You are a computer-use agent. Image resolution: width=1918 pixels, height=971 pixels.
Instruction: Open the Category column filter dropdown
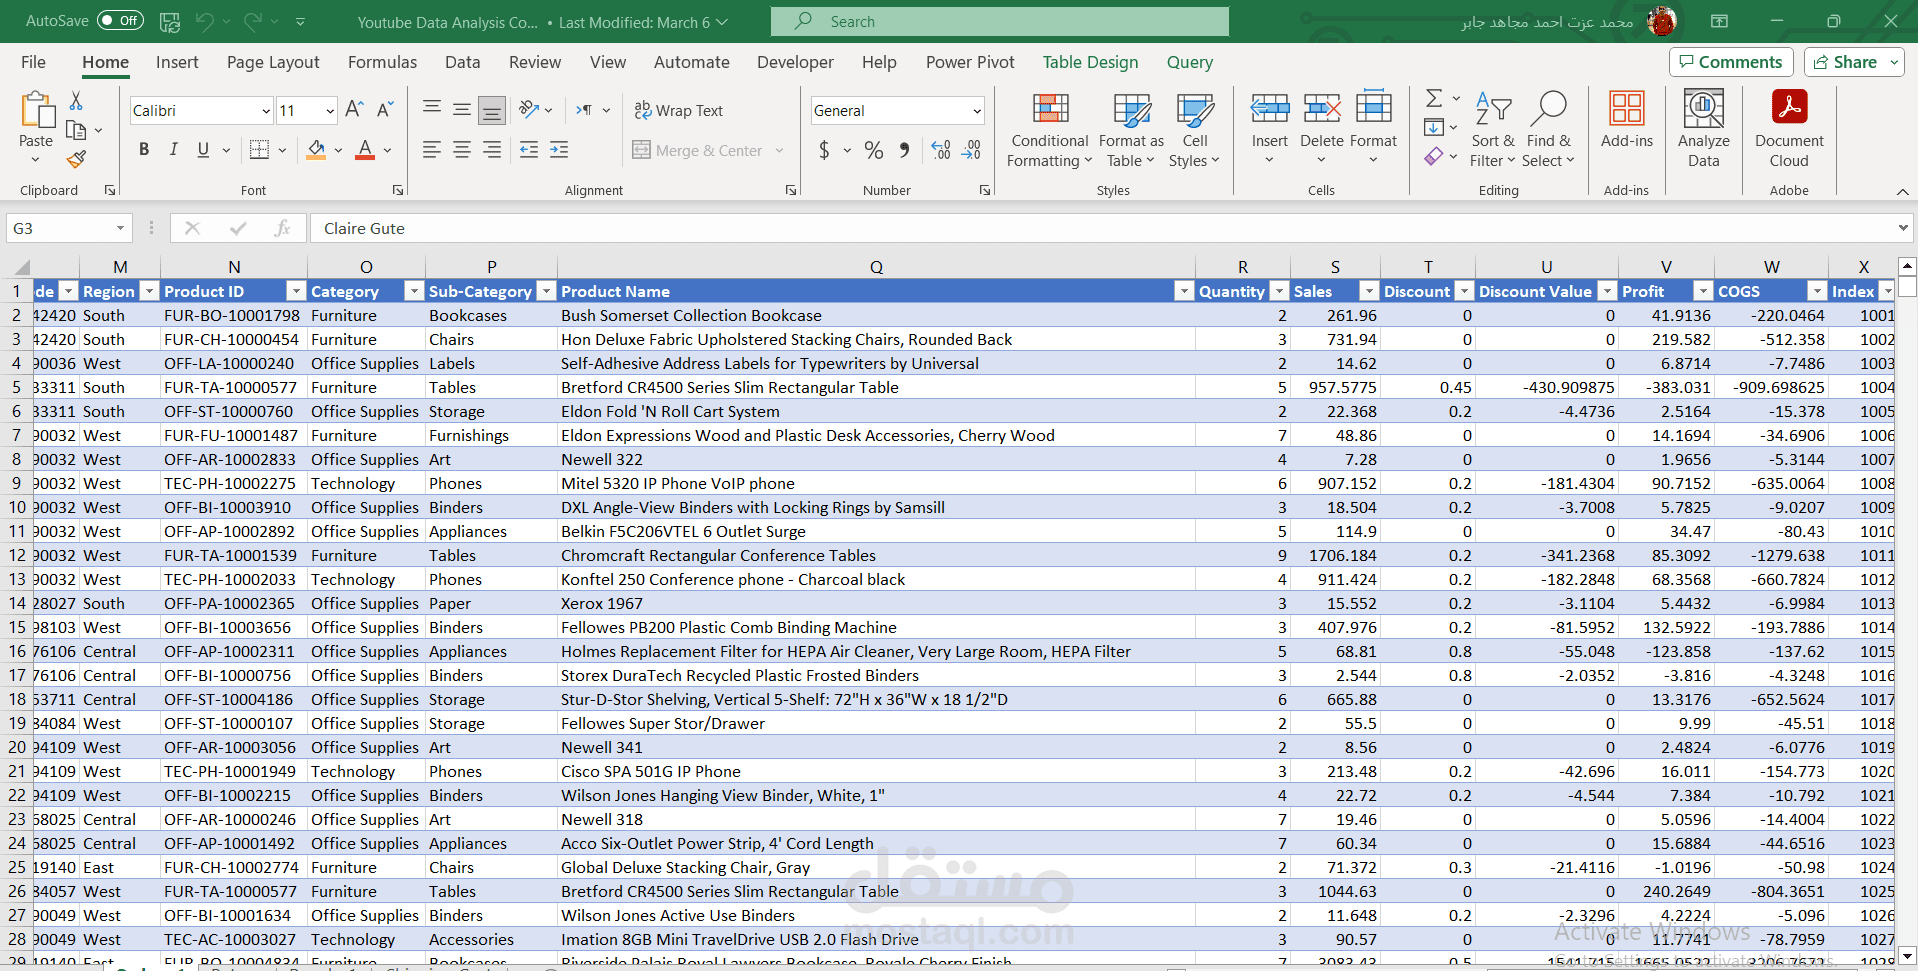(x=414, y=291)
